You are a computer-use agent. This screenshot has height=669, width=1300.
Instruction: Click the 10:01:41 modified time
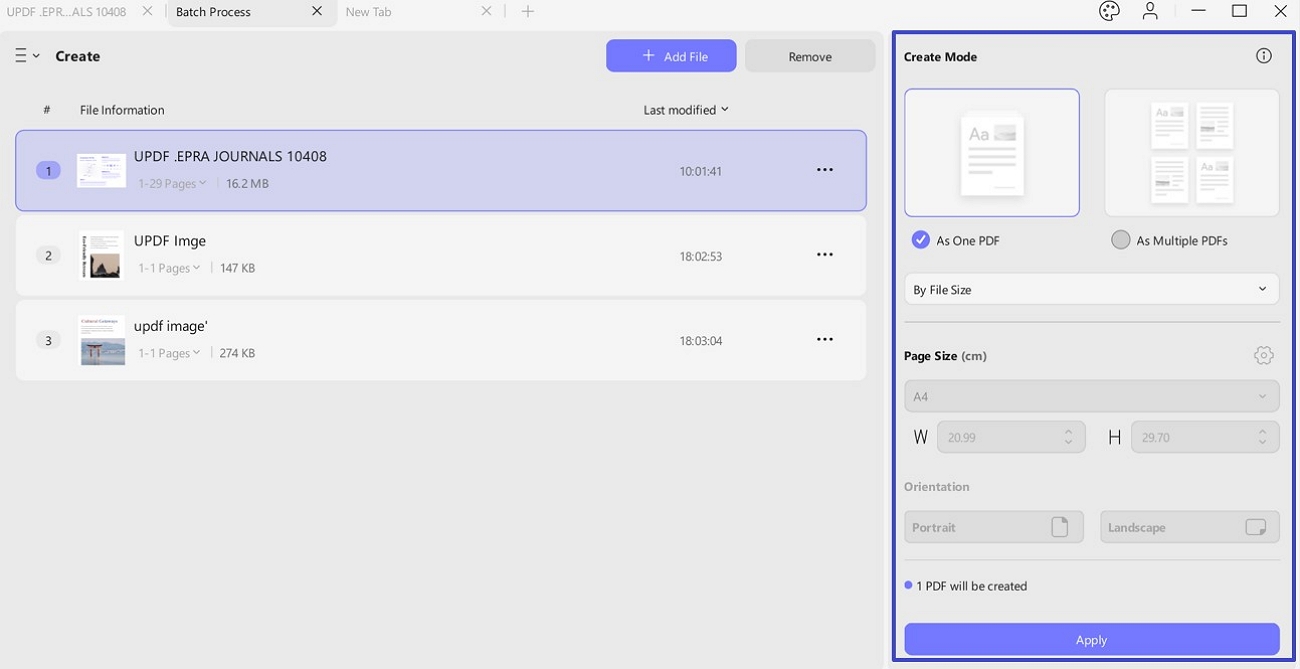point(700,171)
